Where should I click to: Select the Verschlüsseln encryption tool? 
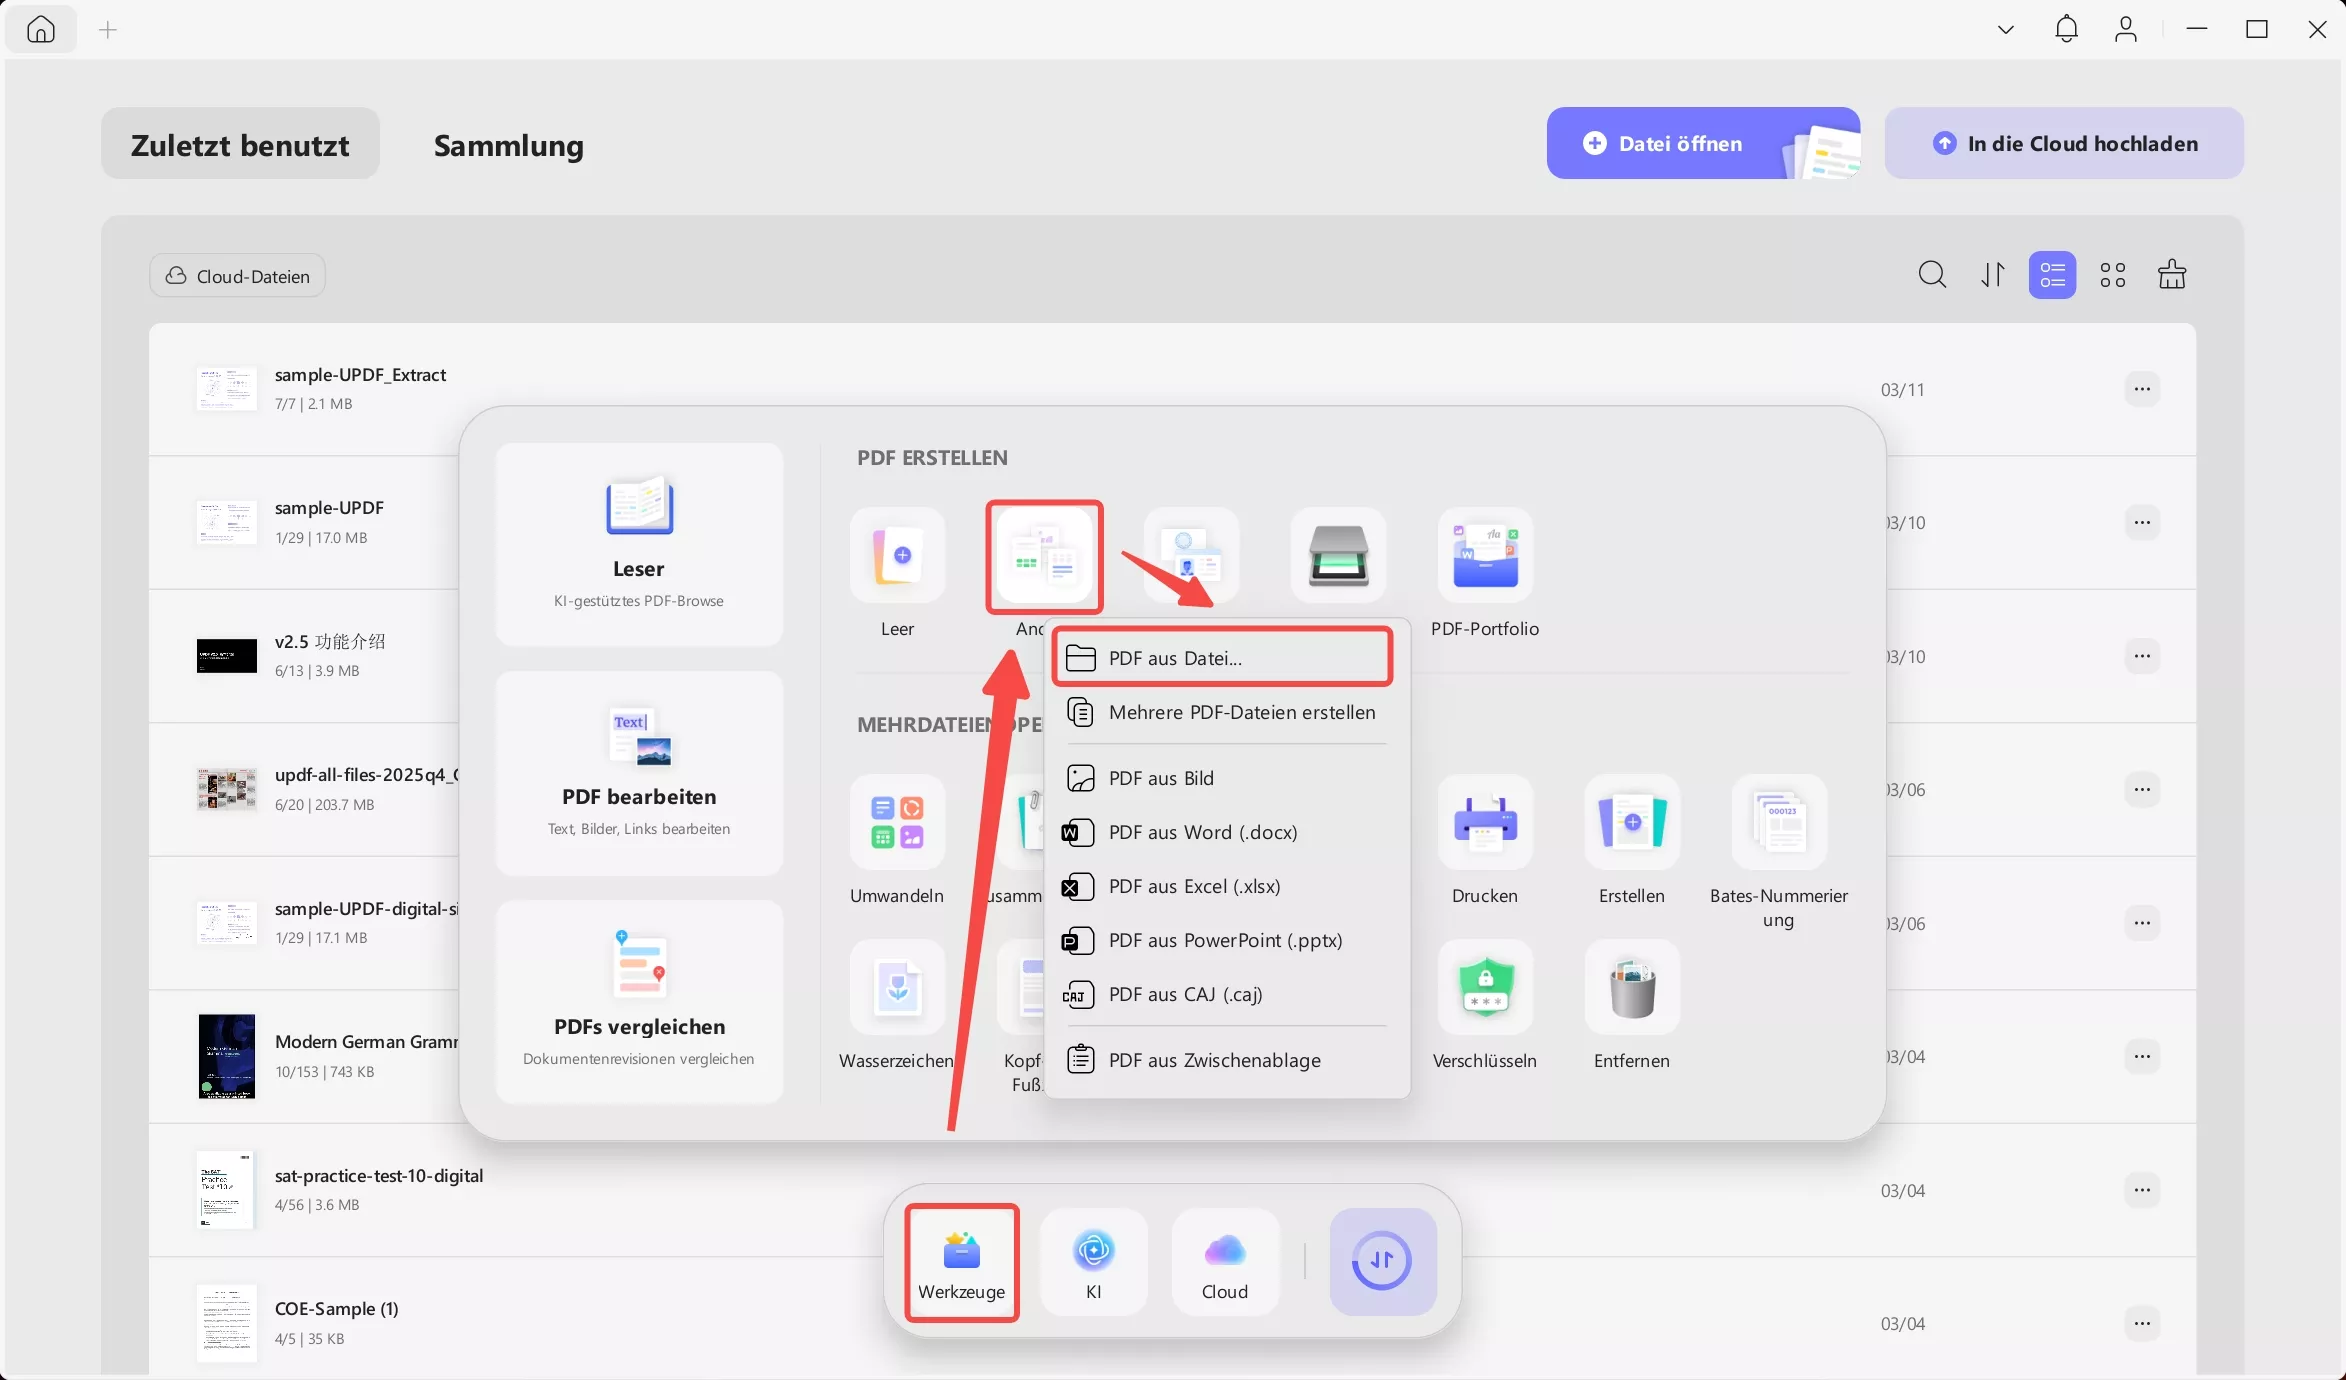click(1484, 989)
